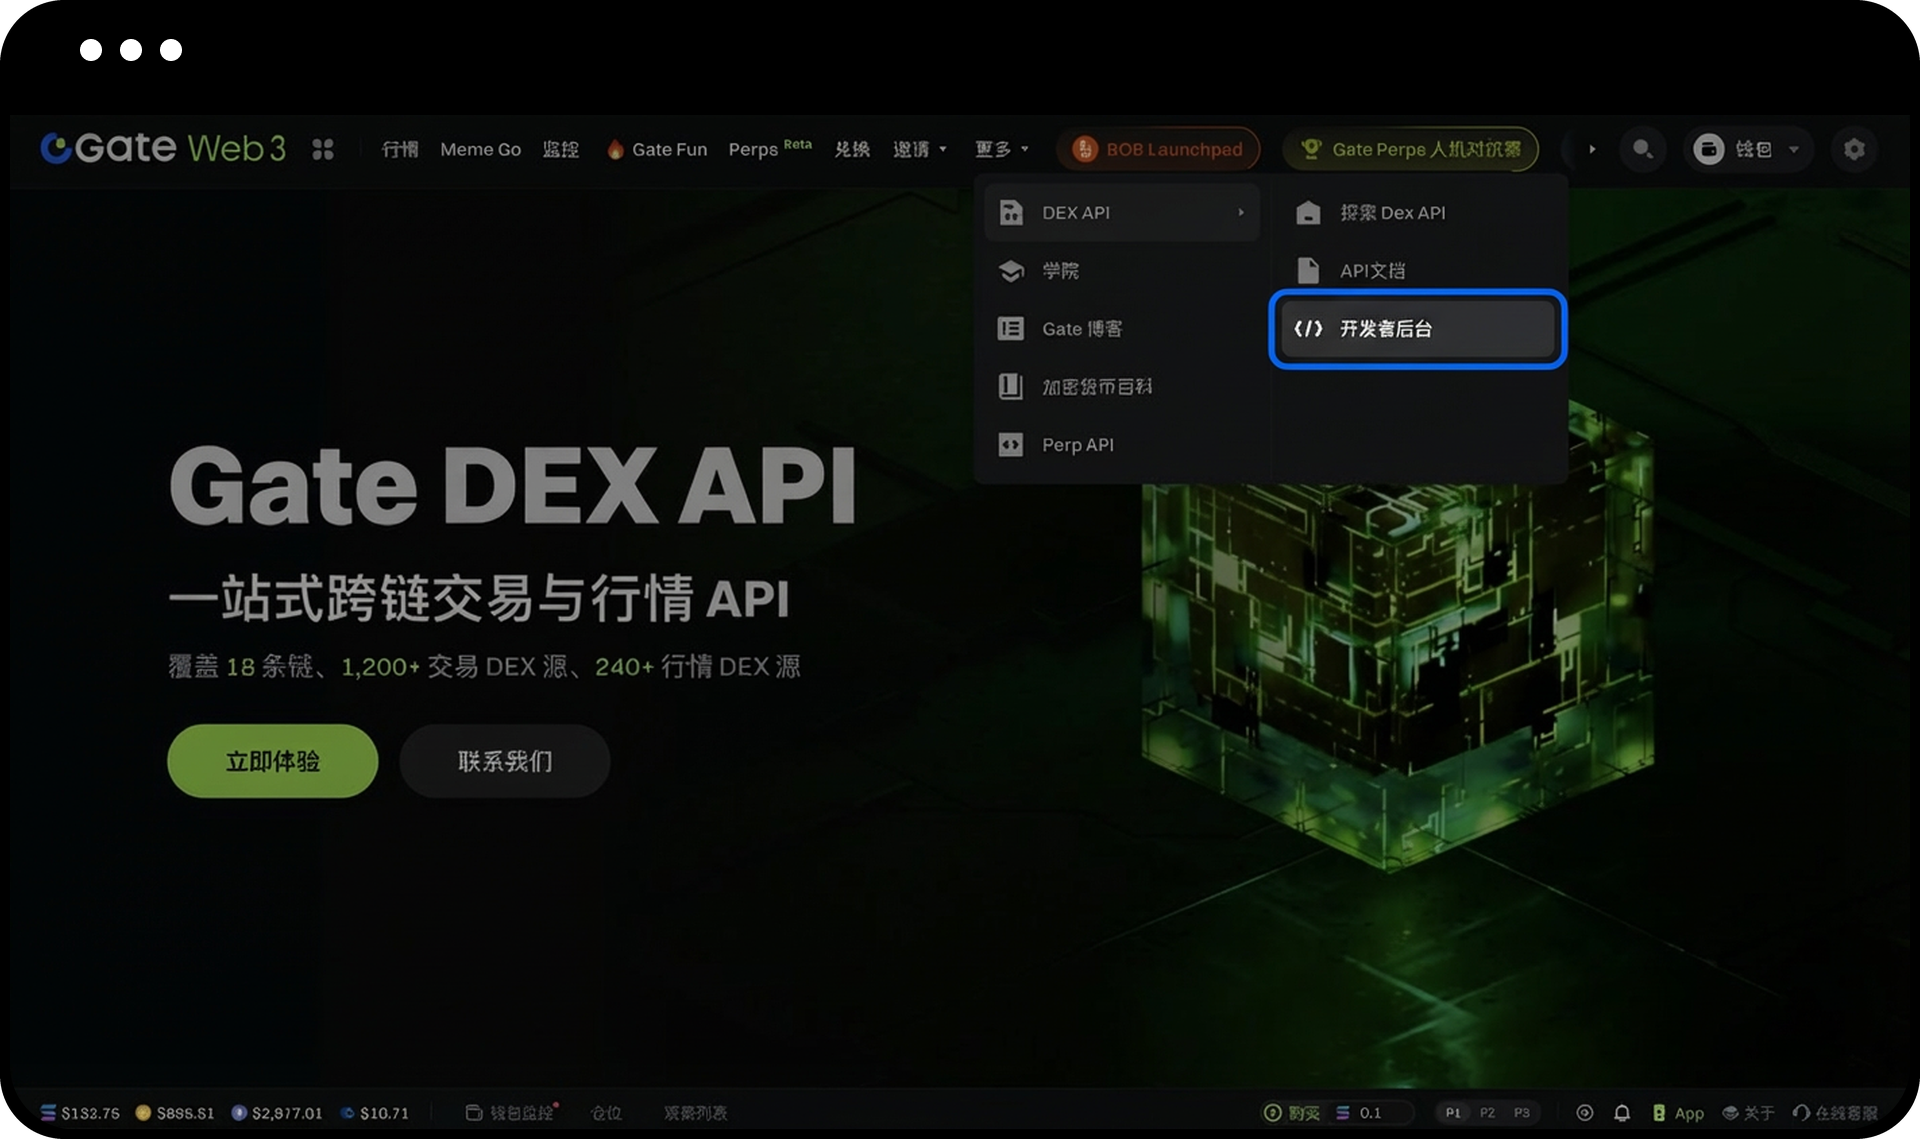Screen dimensions: 1920x1139
Task: Switch to the P2 preset
Action: point(1487,1113)
